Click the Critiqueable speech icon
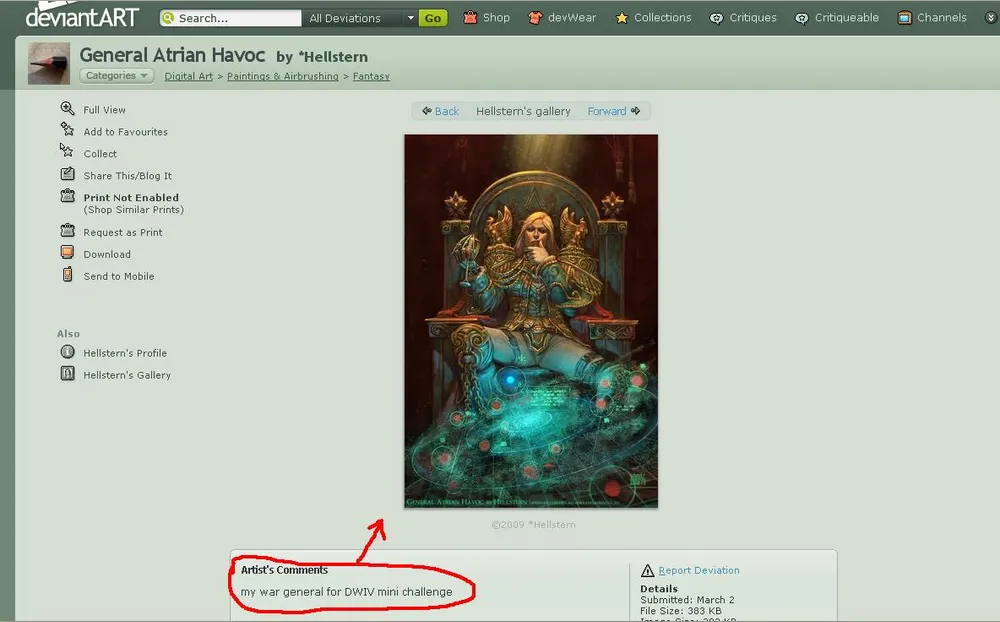 point(802,19)
